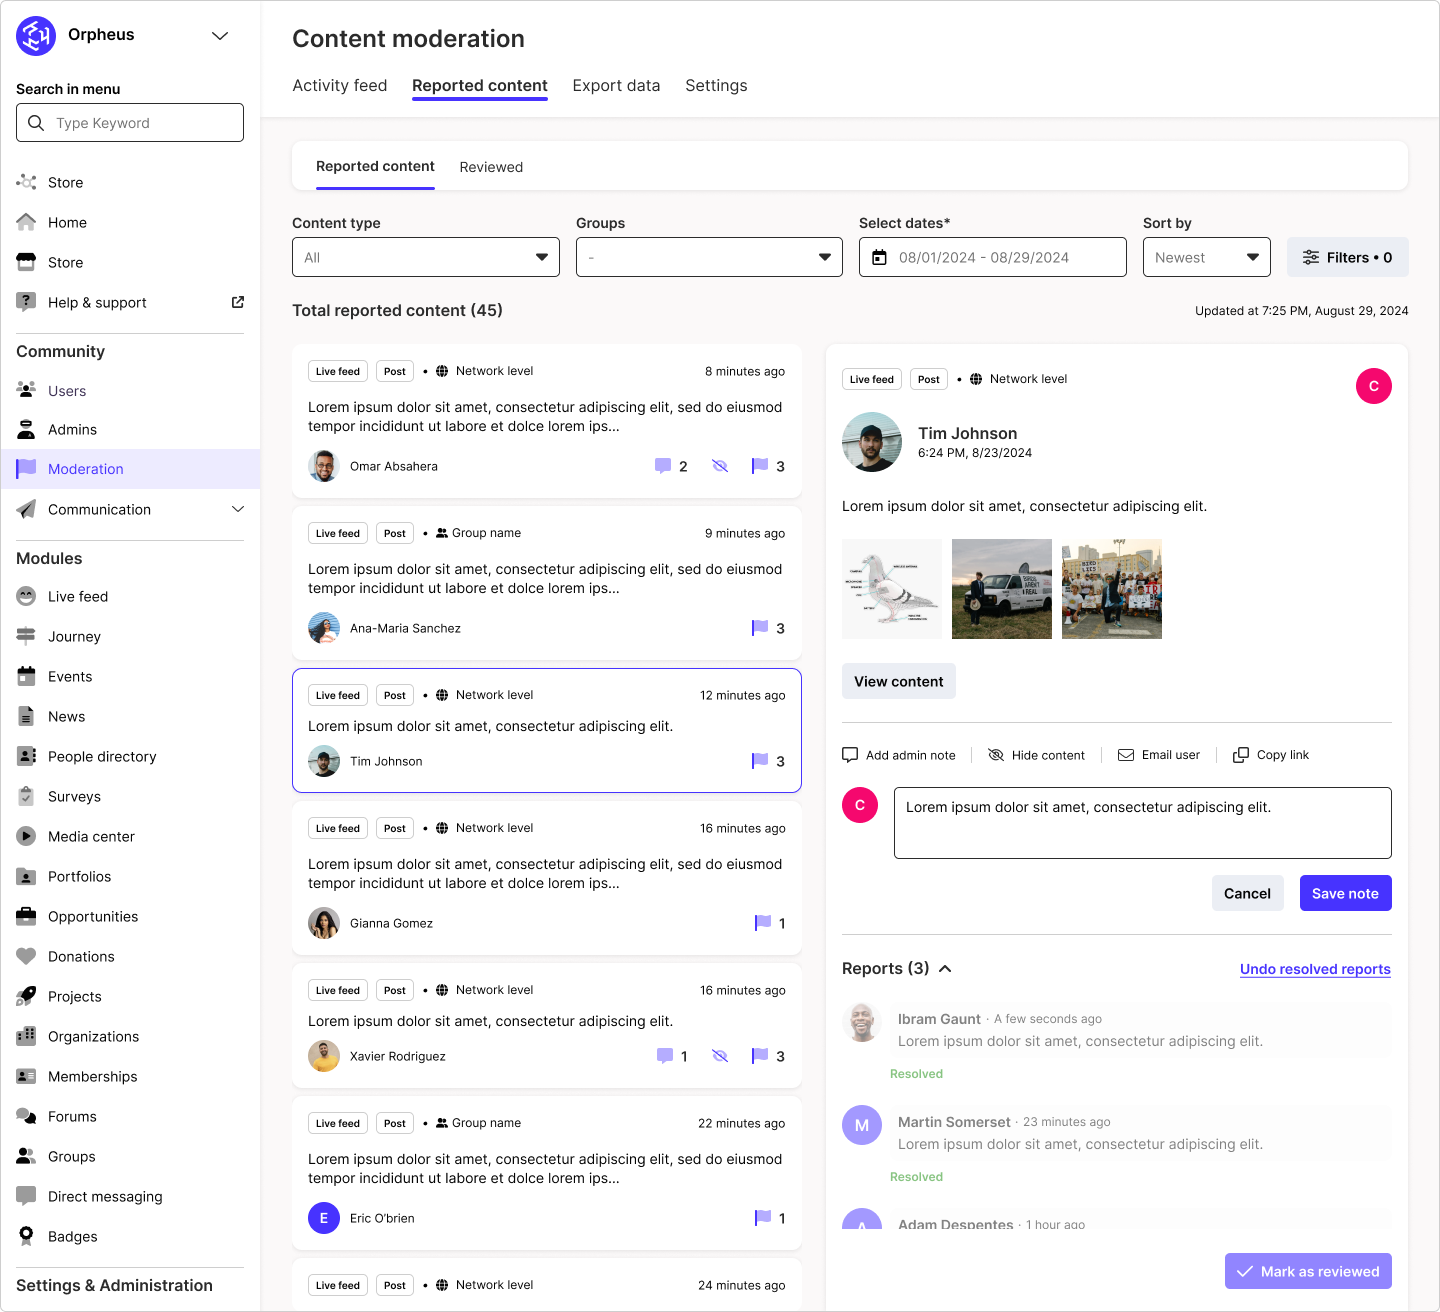Image resolution: width=1440 pixels, height=1312 pixels.
Task: Click the Orpheus logo icon
Action: (36, 36)
